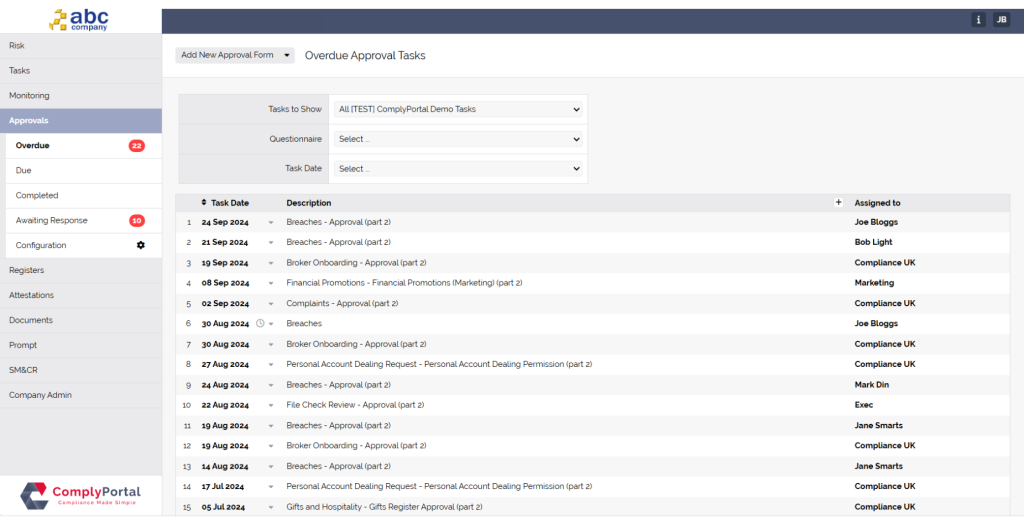Click the Overdue count badge 22
1024x525 pixels.
click(x=137, y=146)
